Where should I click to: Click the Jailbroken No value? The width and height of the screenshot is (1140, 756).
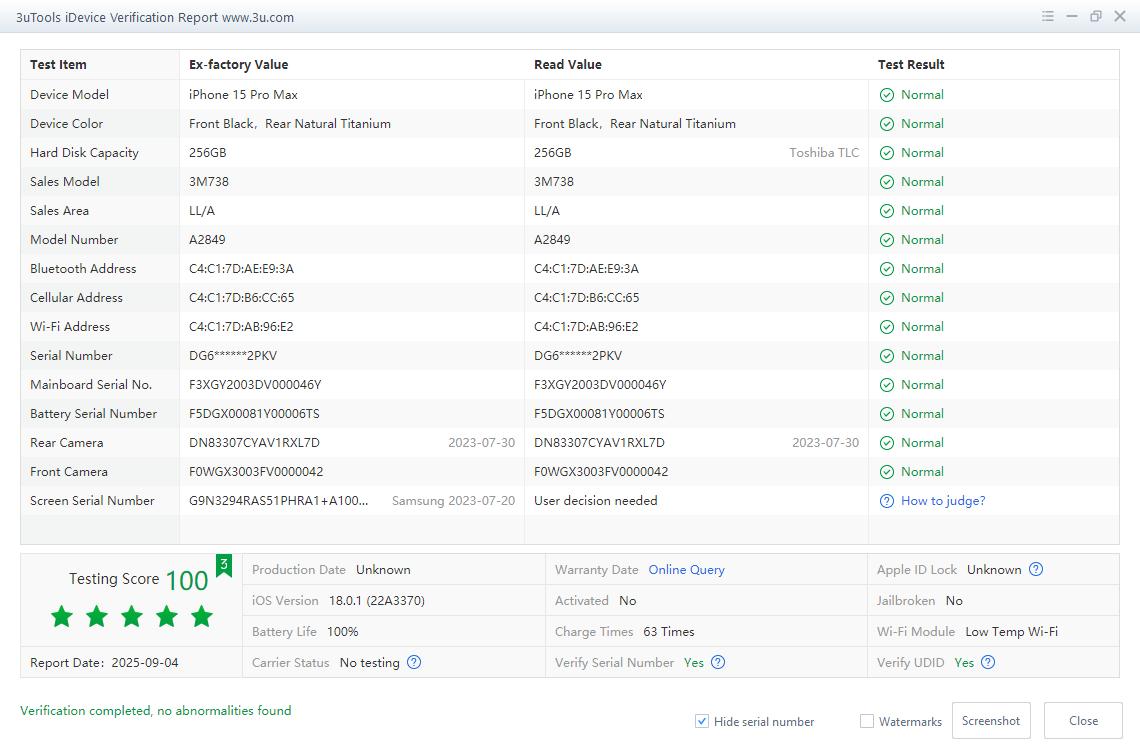pos(954,600)
